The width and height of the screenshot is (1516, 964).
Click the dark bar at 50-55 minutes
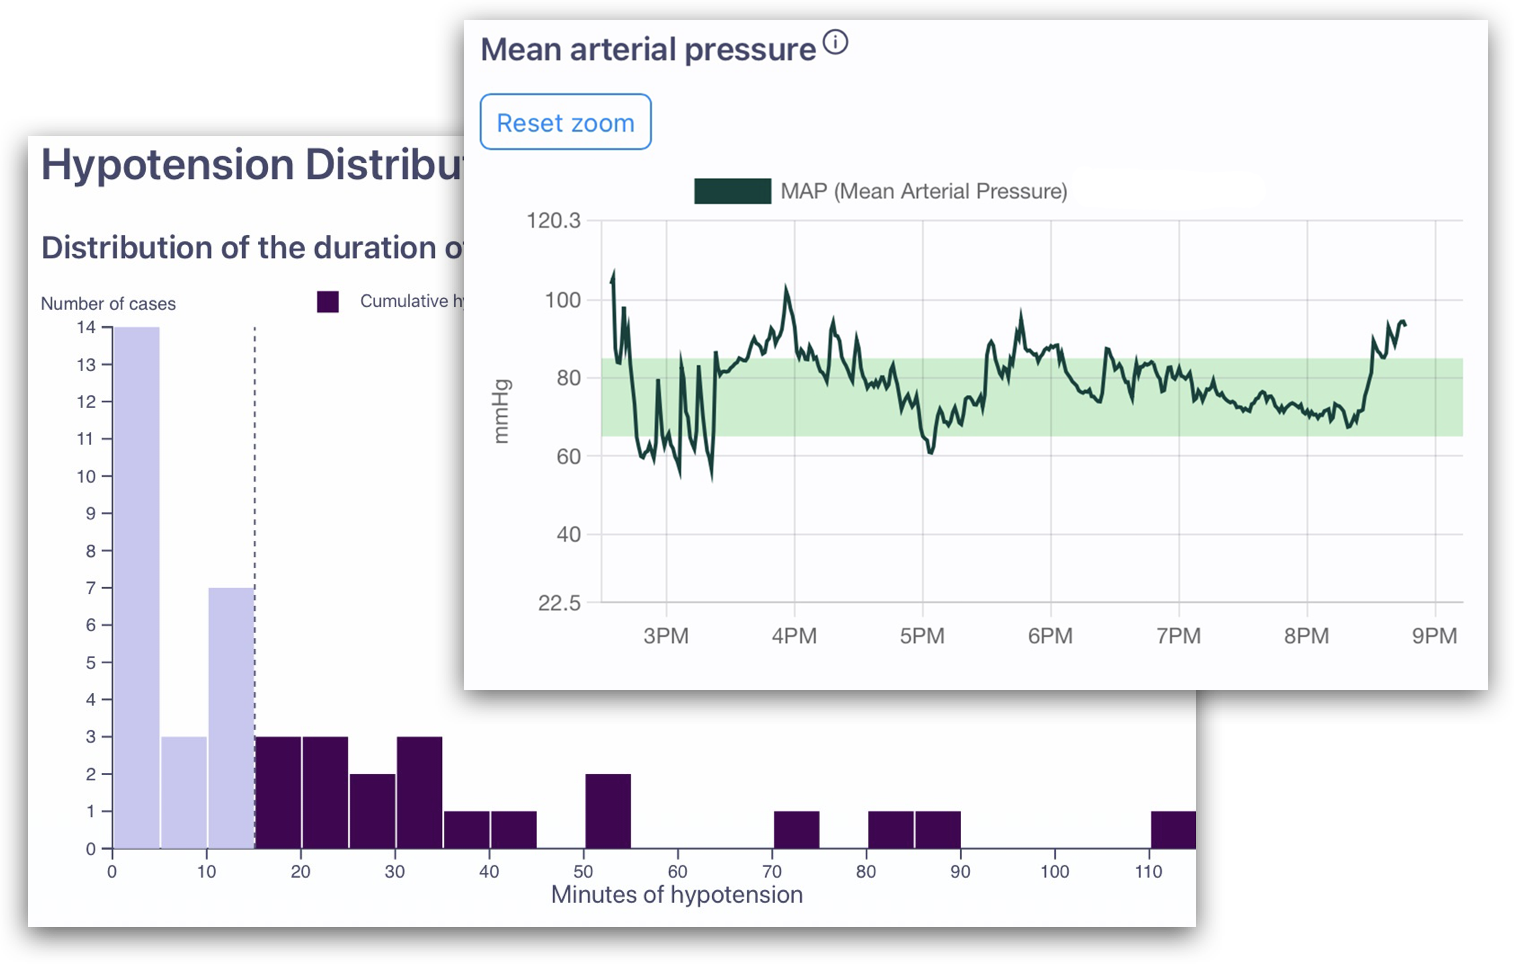(608, 811)
